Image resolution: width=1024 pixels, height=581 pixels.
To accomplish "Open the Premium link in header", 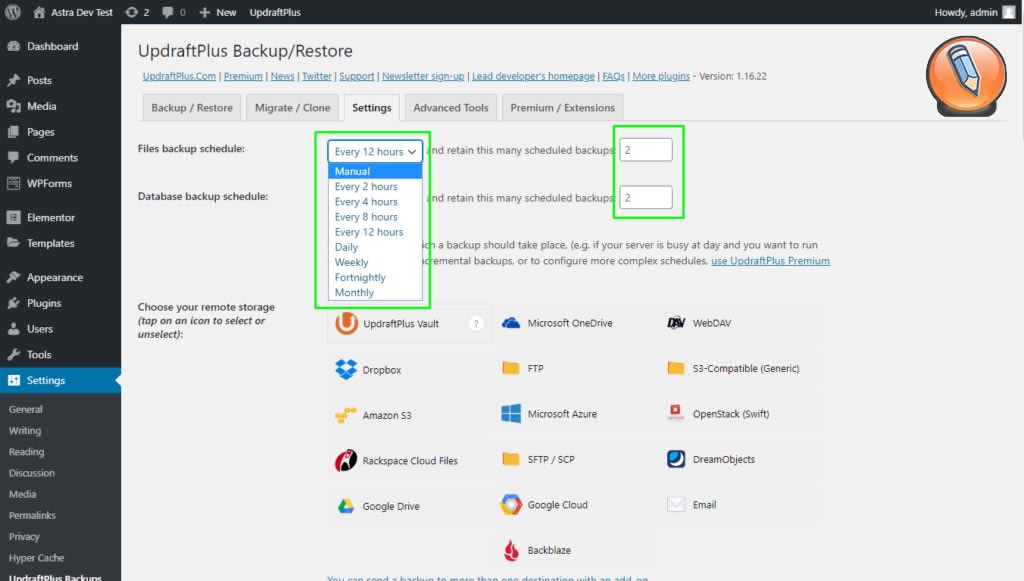I will point(243,76).
